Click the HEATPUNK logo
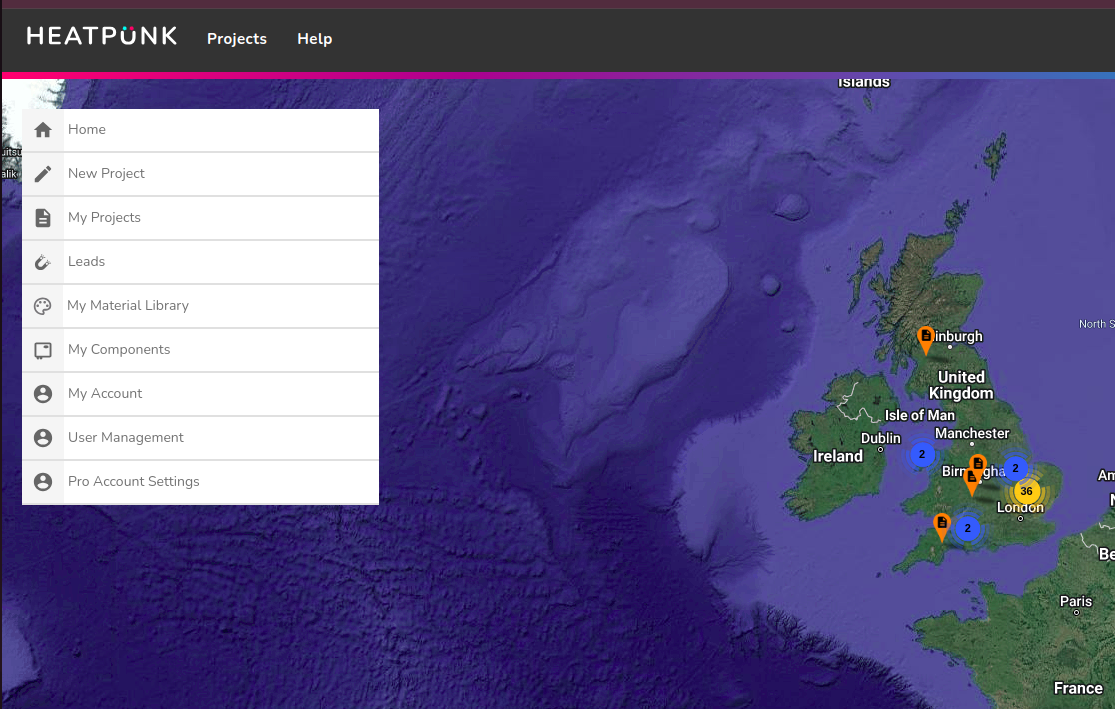The image size is (1115, 709). [x=102, y=36]
